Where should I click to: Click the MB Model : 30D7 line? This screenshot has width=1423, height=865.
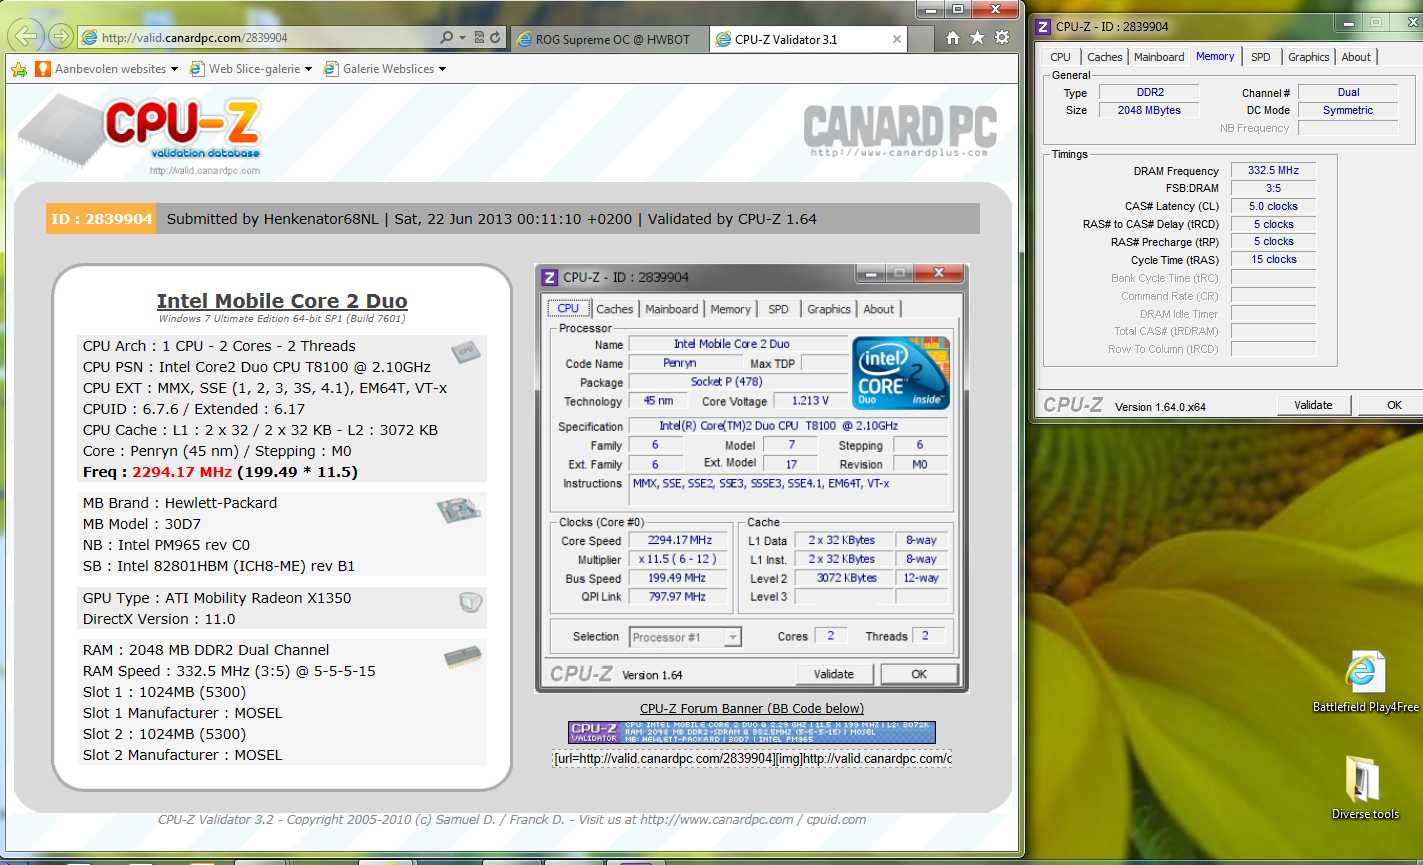coord(144,524)
